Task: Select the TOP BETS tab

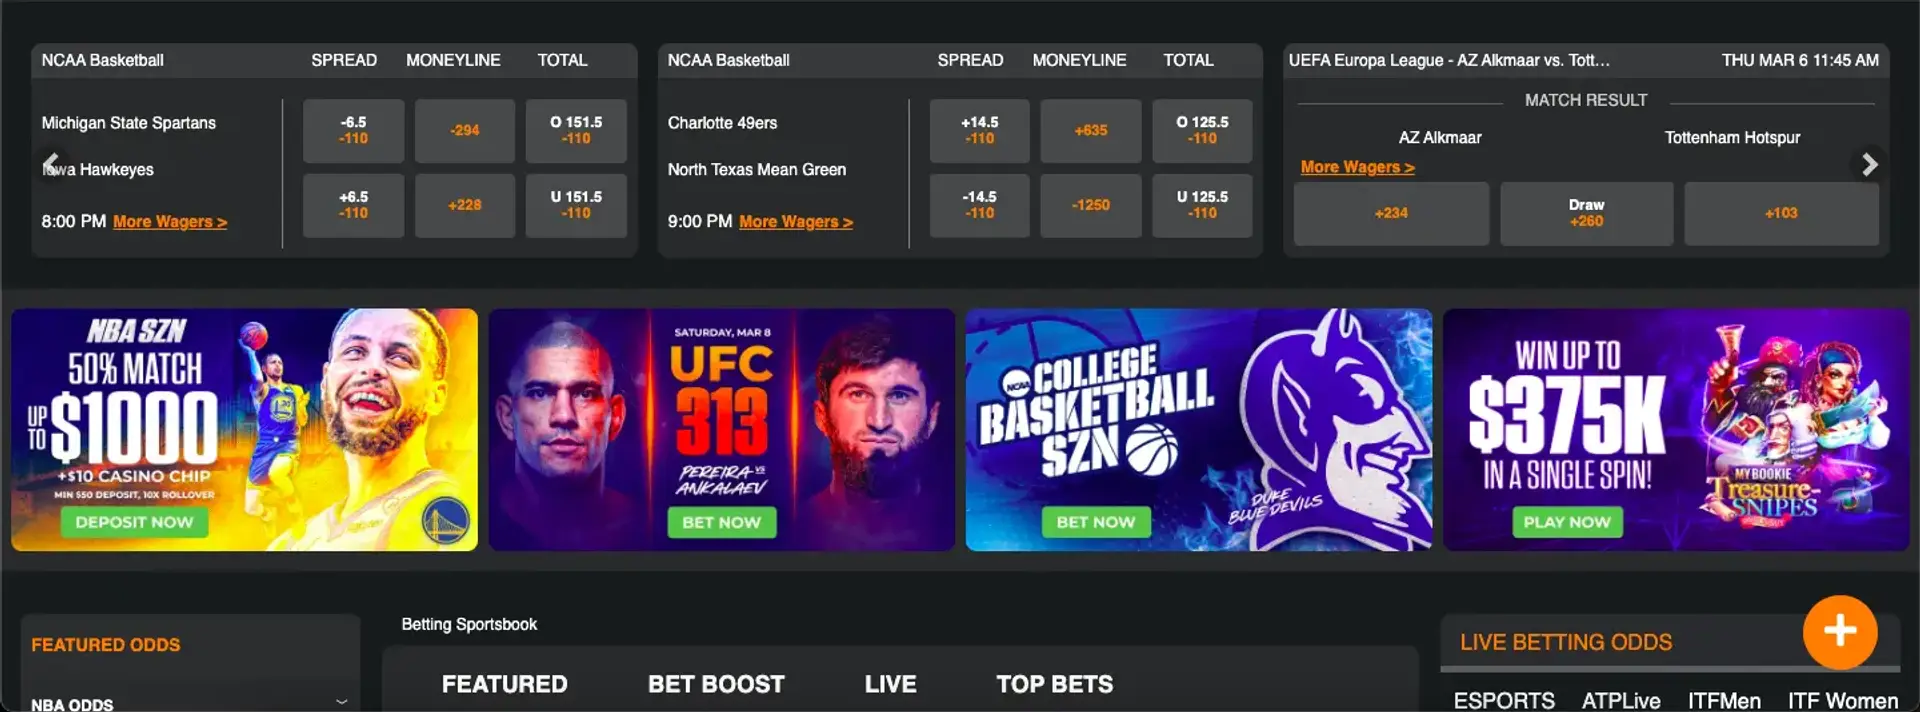Action: (x=1054, y=684)
